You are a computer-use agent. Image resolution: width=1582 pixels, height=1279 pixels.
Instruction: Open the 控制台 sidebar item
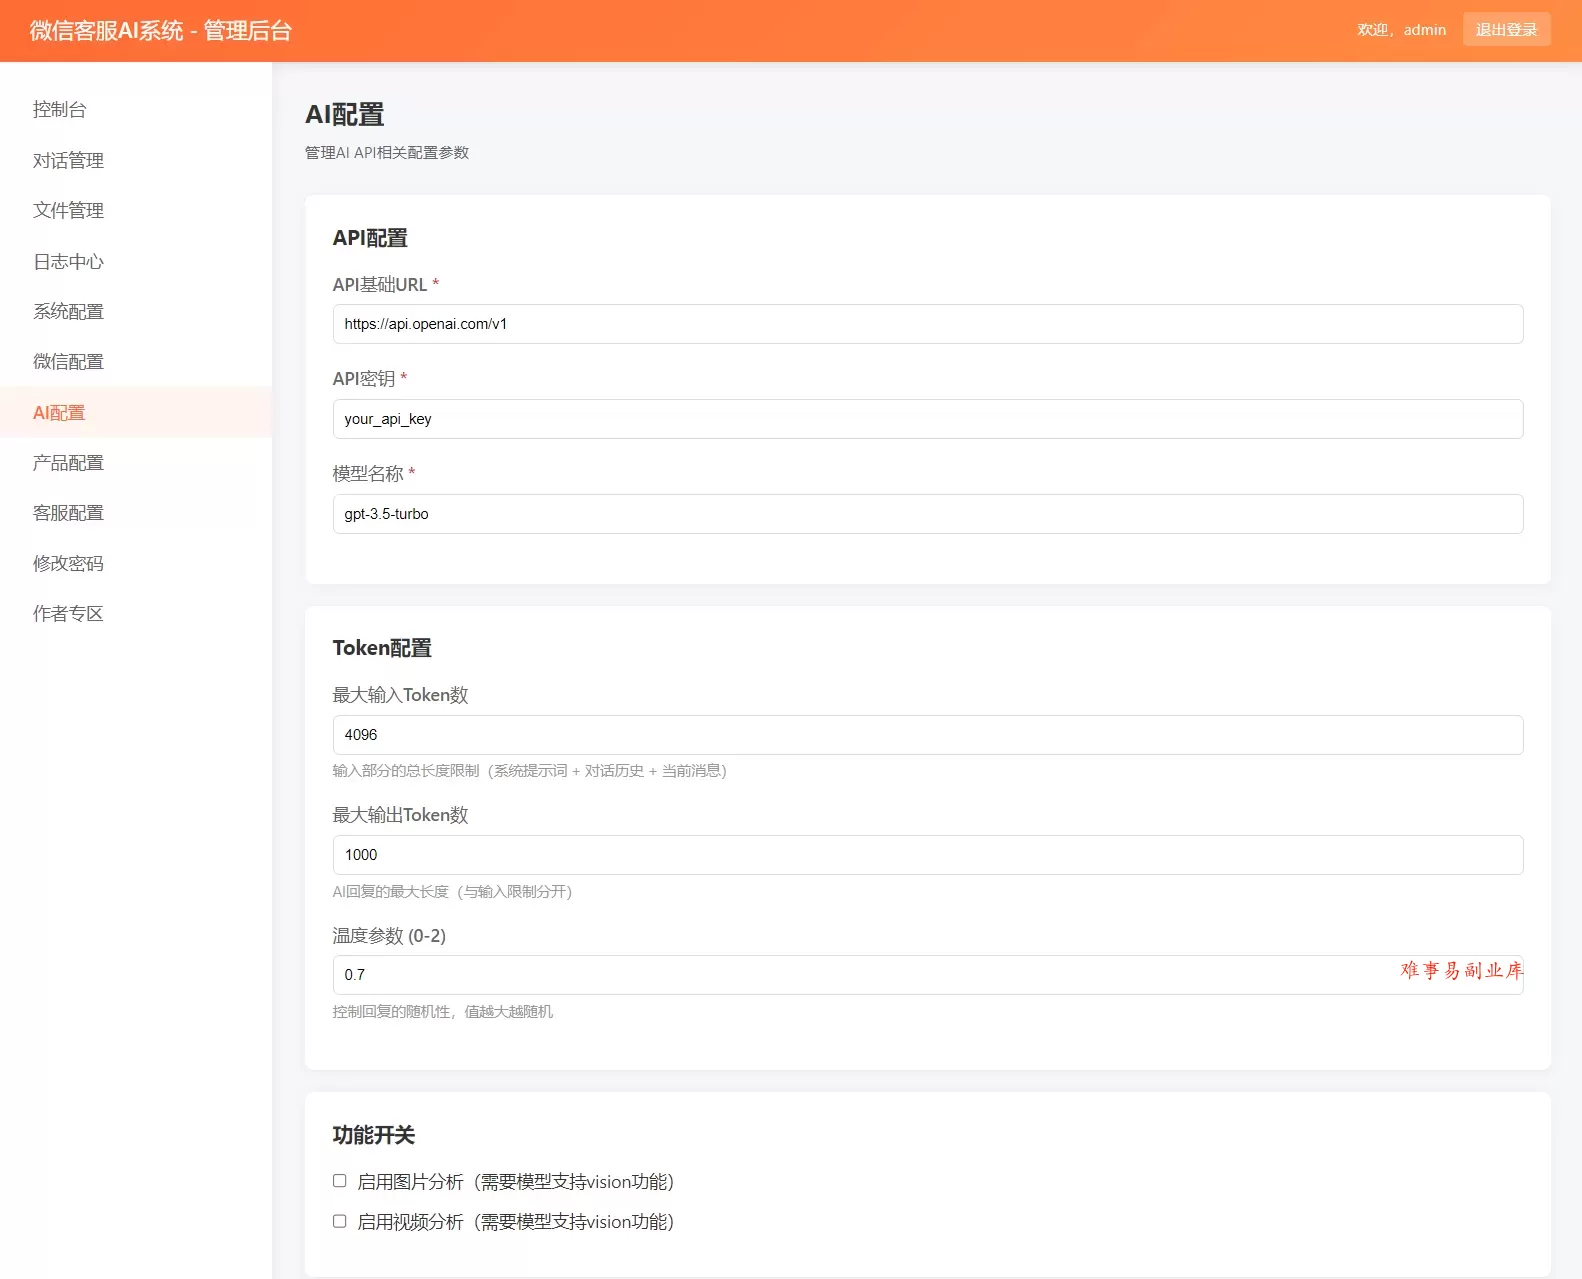[136, 110]
